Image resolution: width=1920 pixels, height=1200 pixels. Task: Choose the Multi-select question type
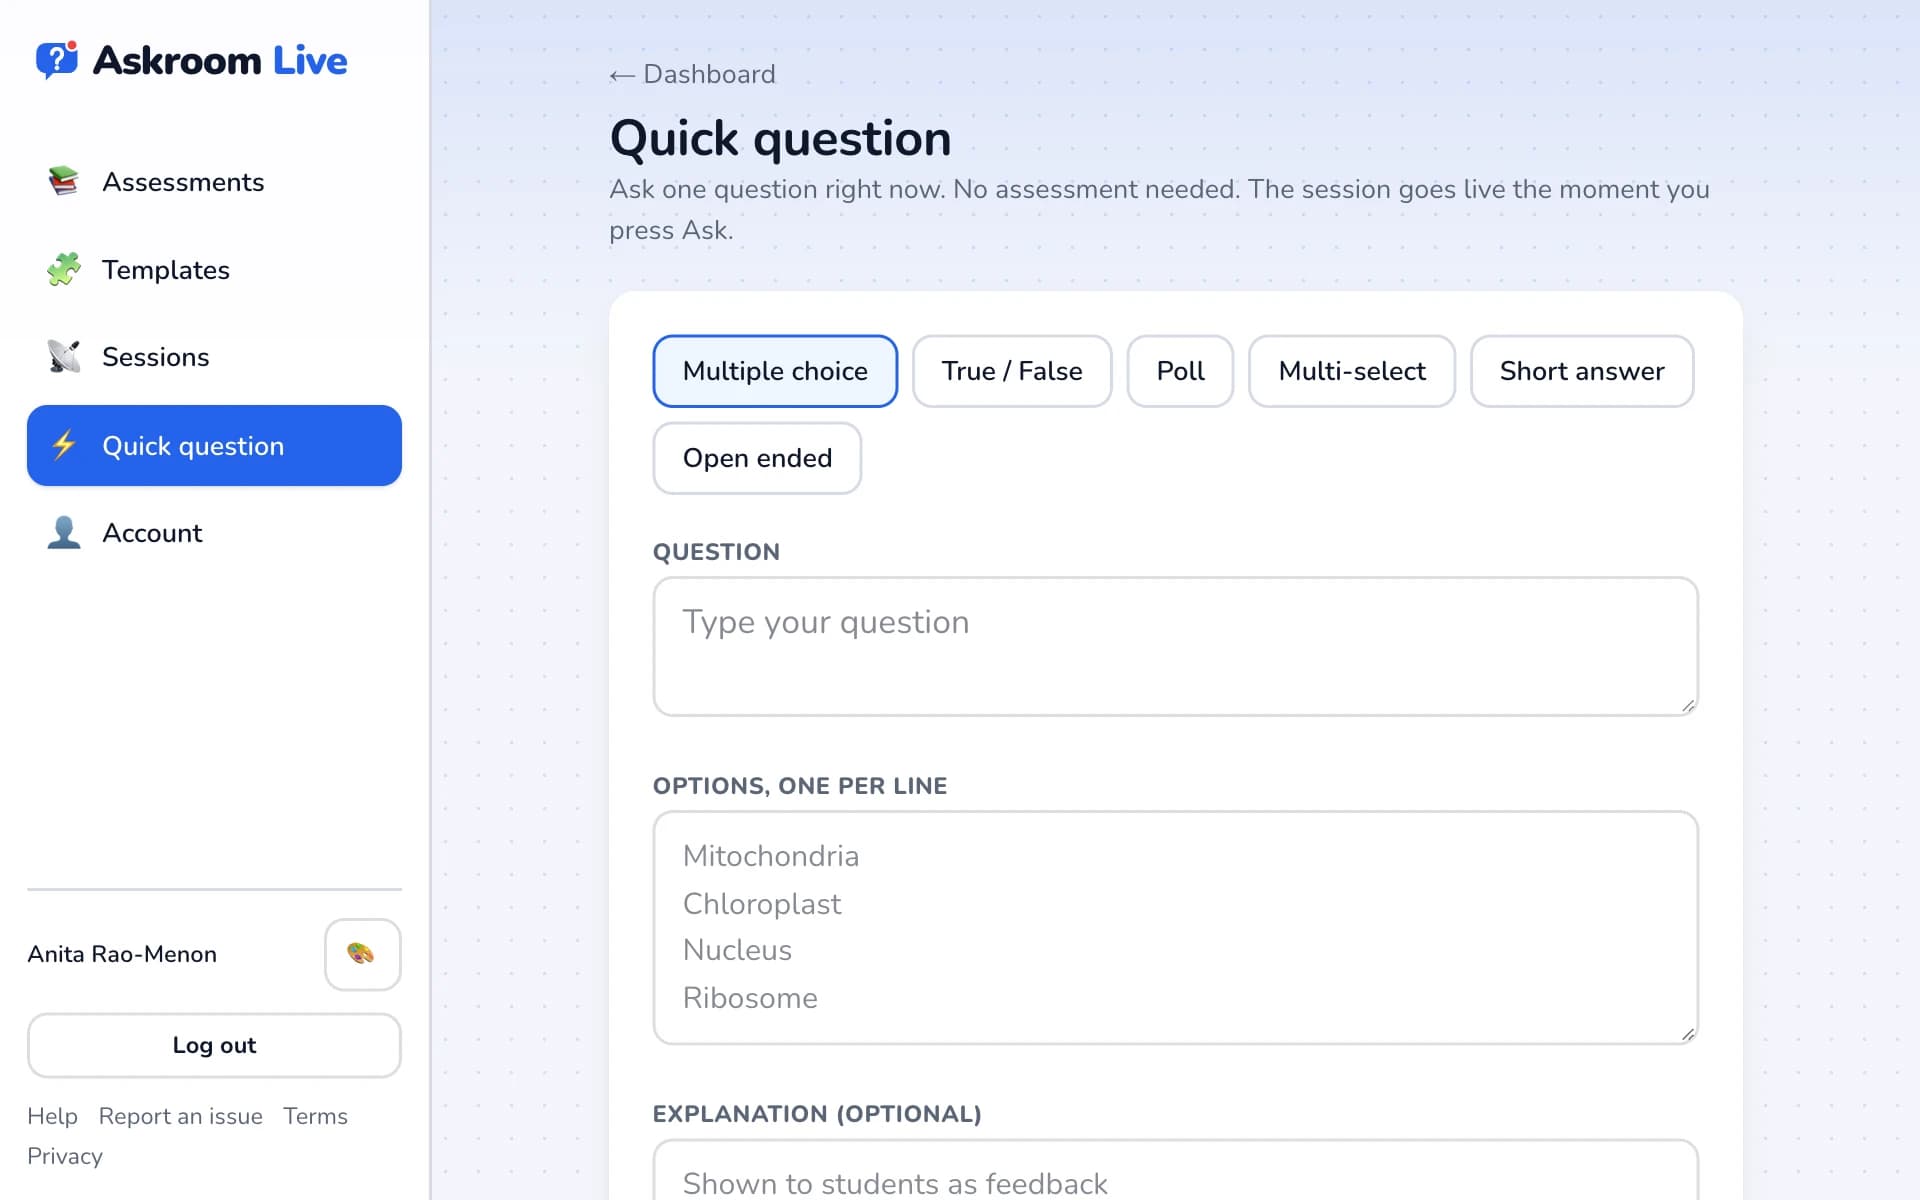(x=1352, y=371)
